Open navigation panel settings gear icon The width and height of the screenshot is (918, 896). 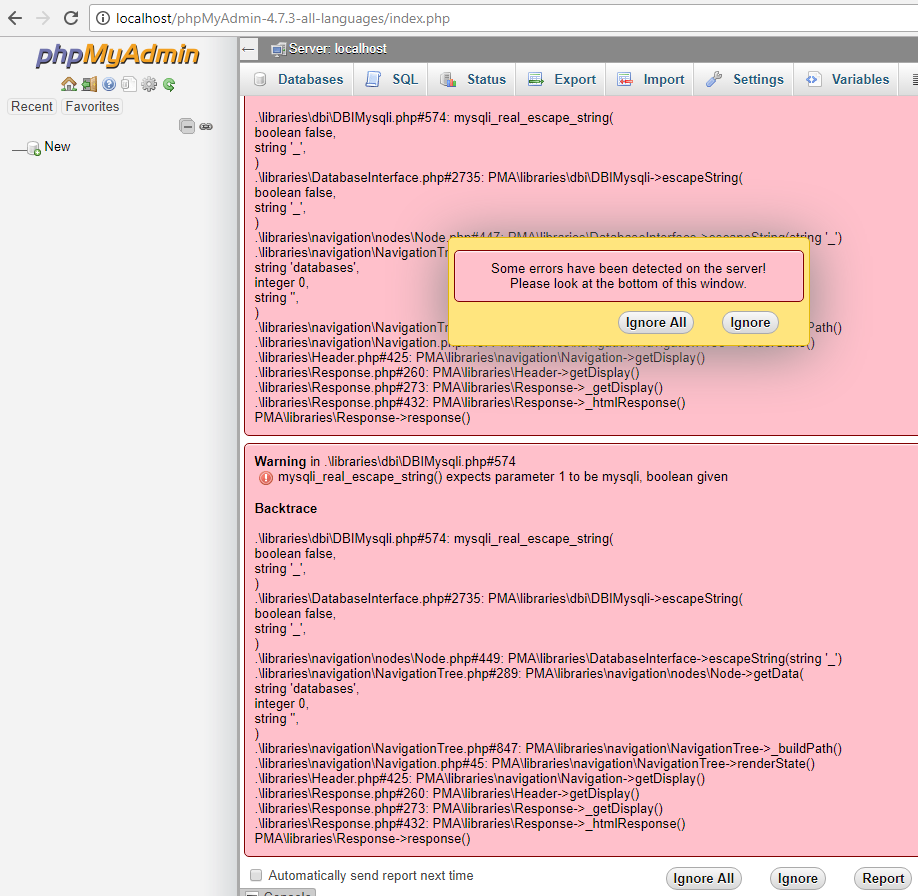point(149,84)
